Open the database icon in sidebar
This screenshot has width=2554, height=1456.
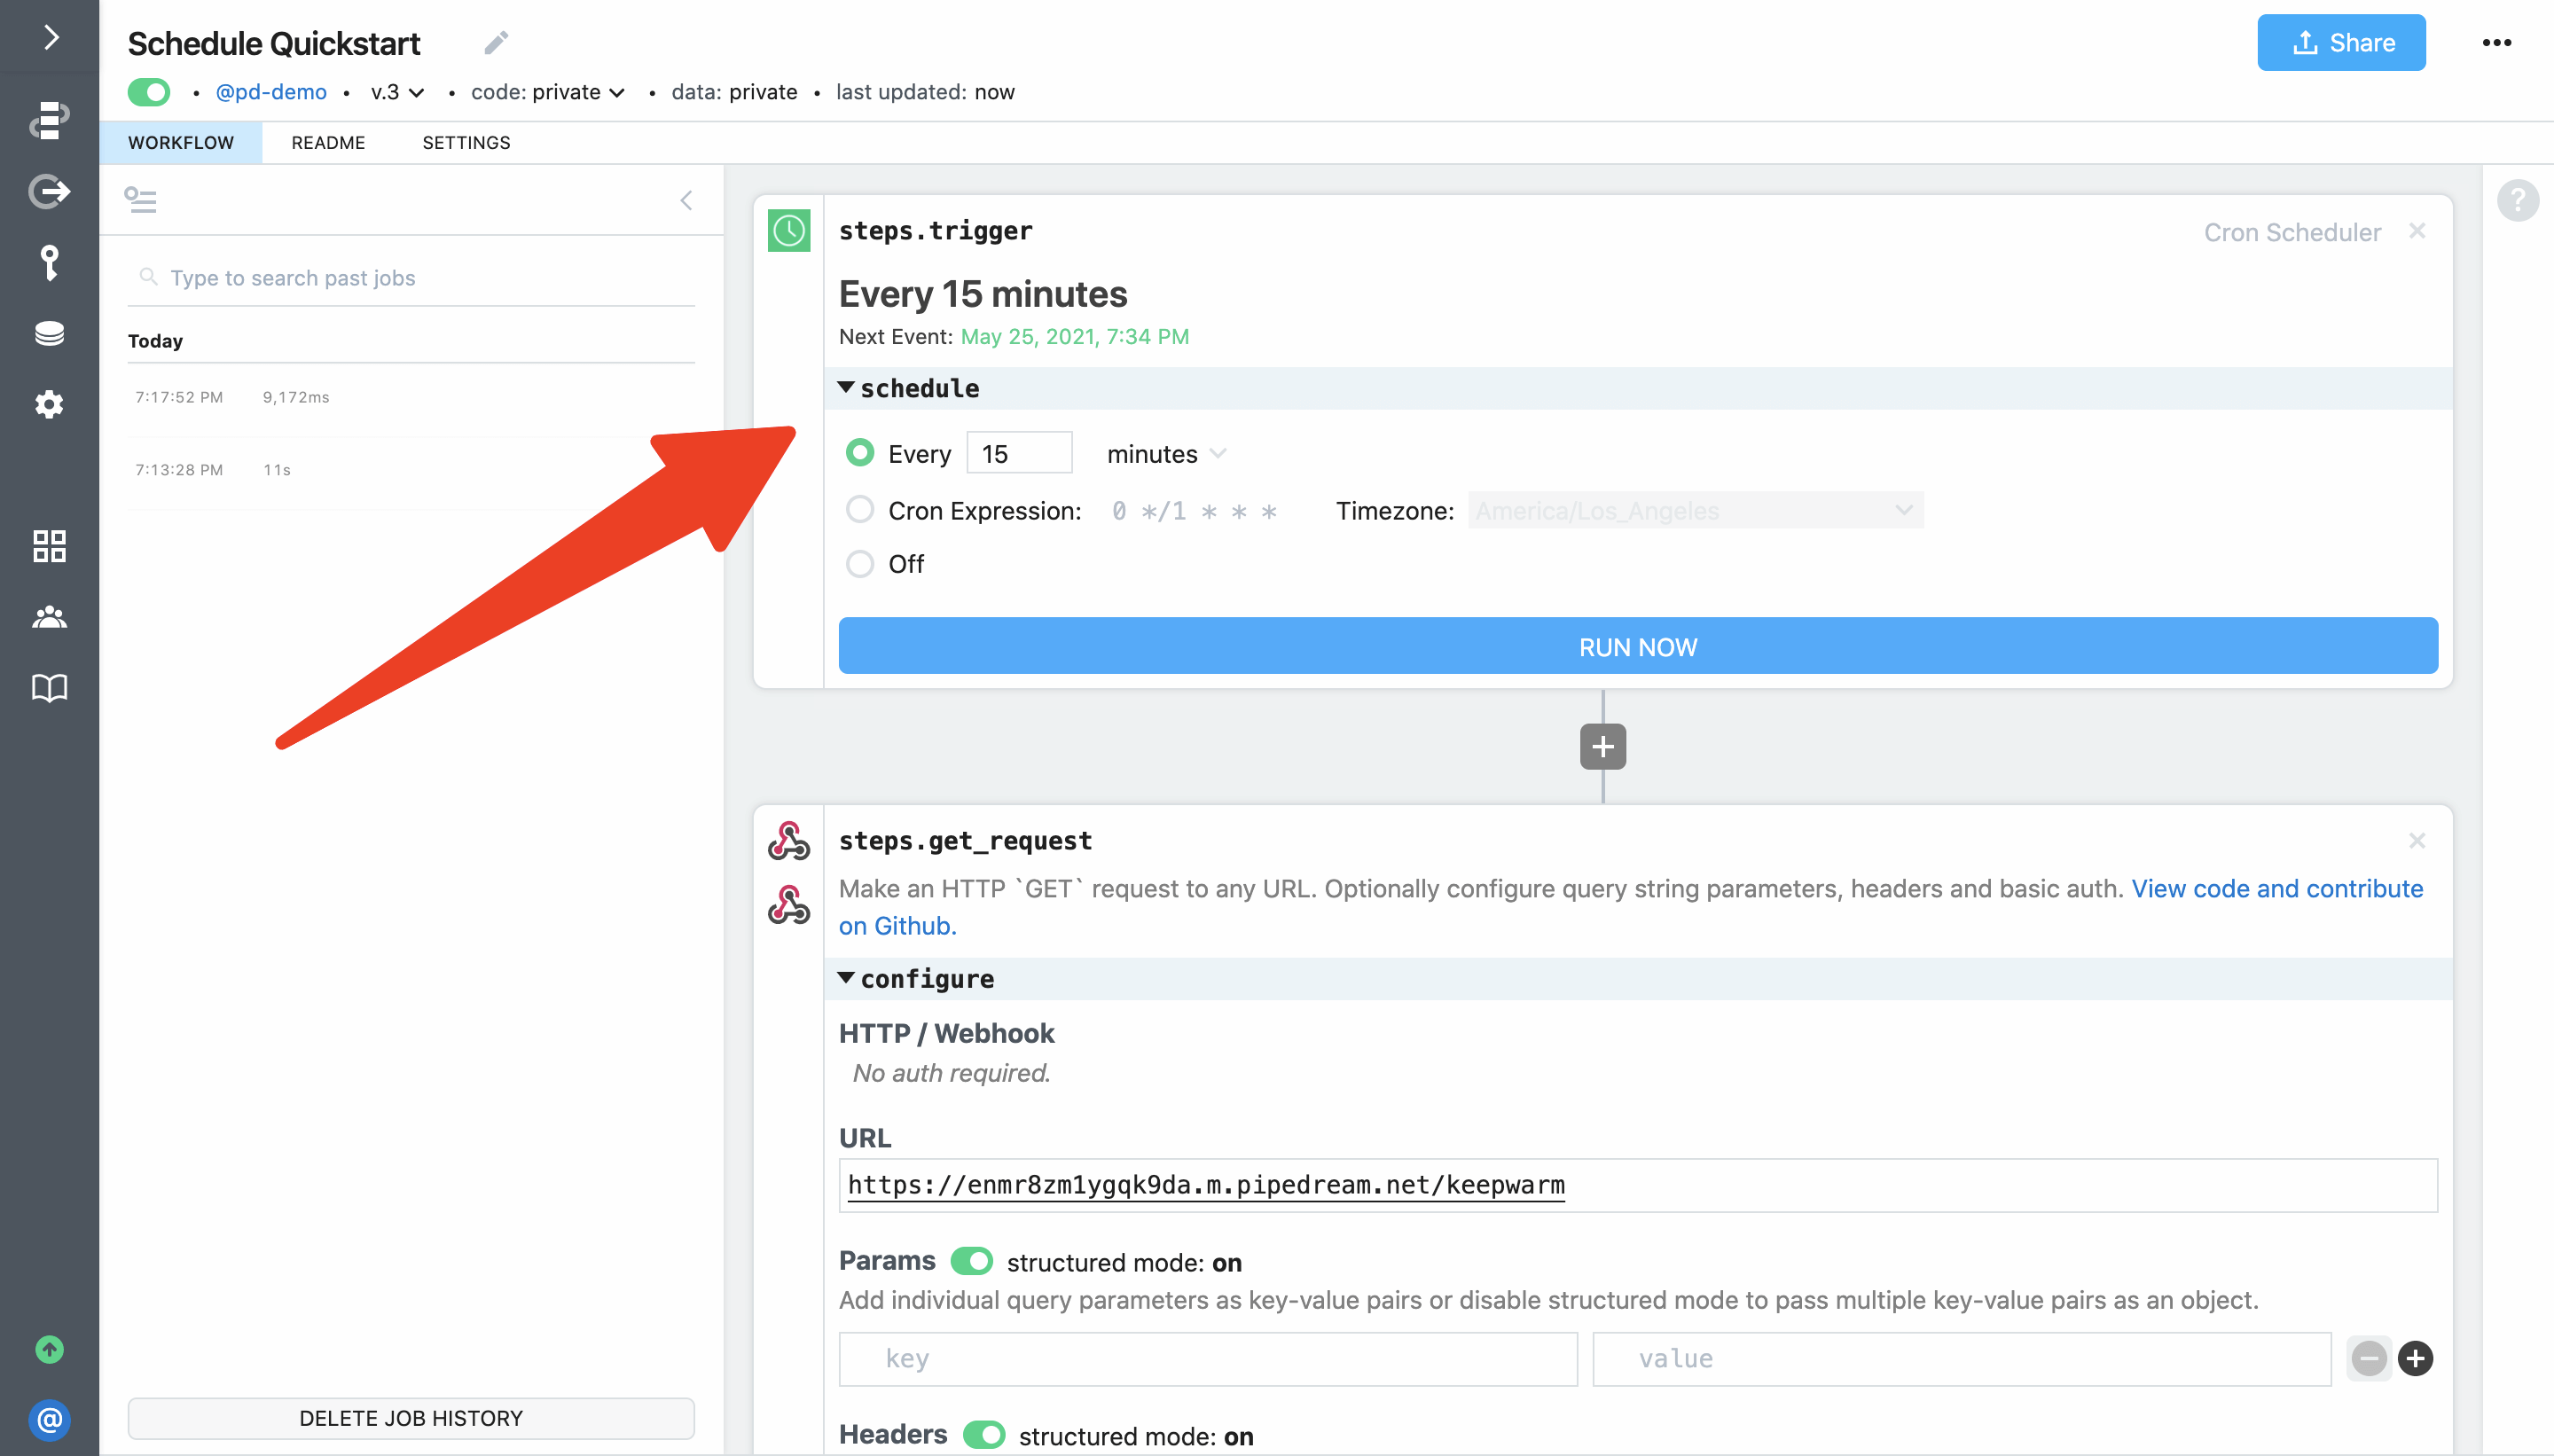click(49, 333)
